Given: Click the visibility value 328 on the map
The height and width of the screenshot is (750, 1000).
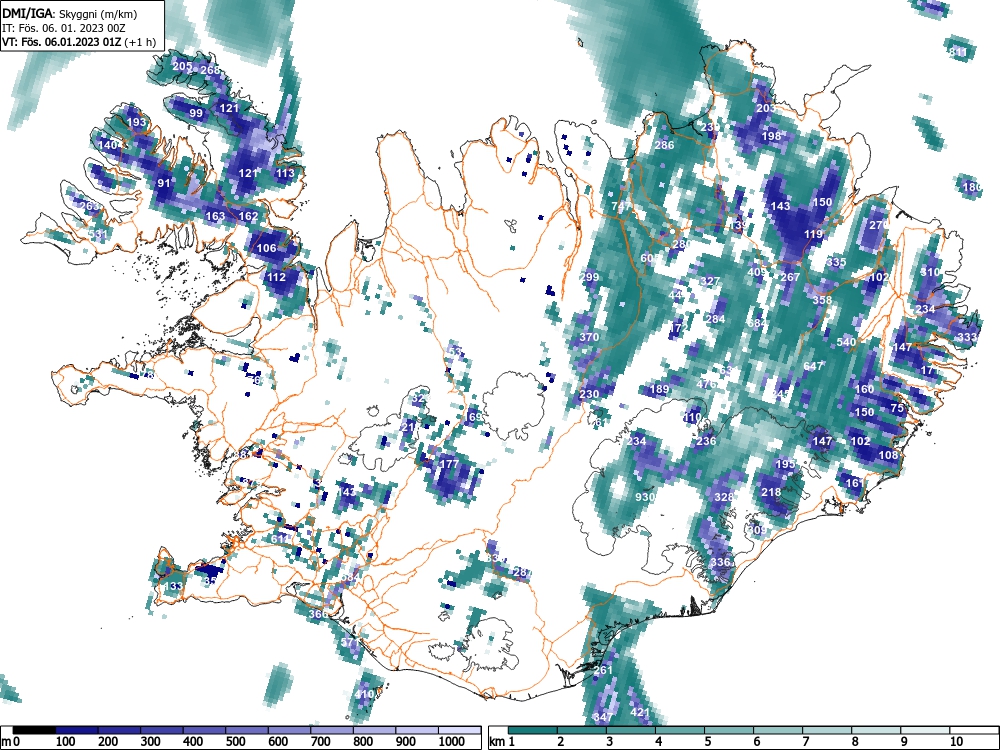Looking at the screenshot, I should click(x=724, y=497).
